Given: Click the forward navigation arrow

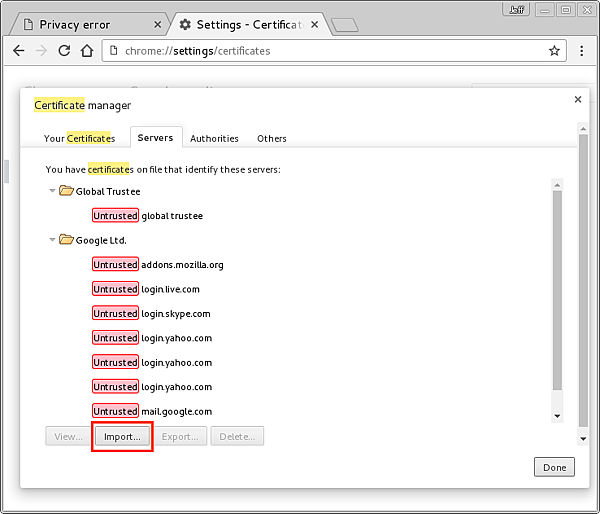Looking at the screenshot, I should pos(41,51).
